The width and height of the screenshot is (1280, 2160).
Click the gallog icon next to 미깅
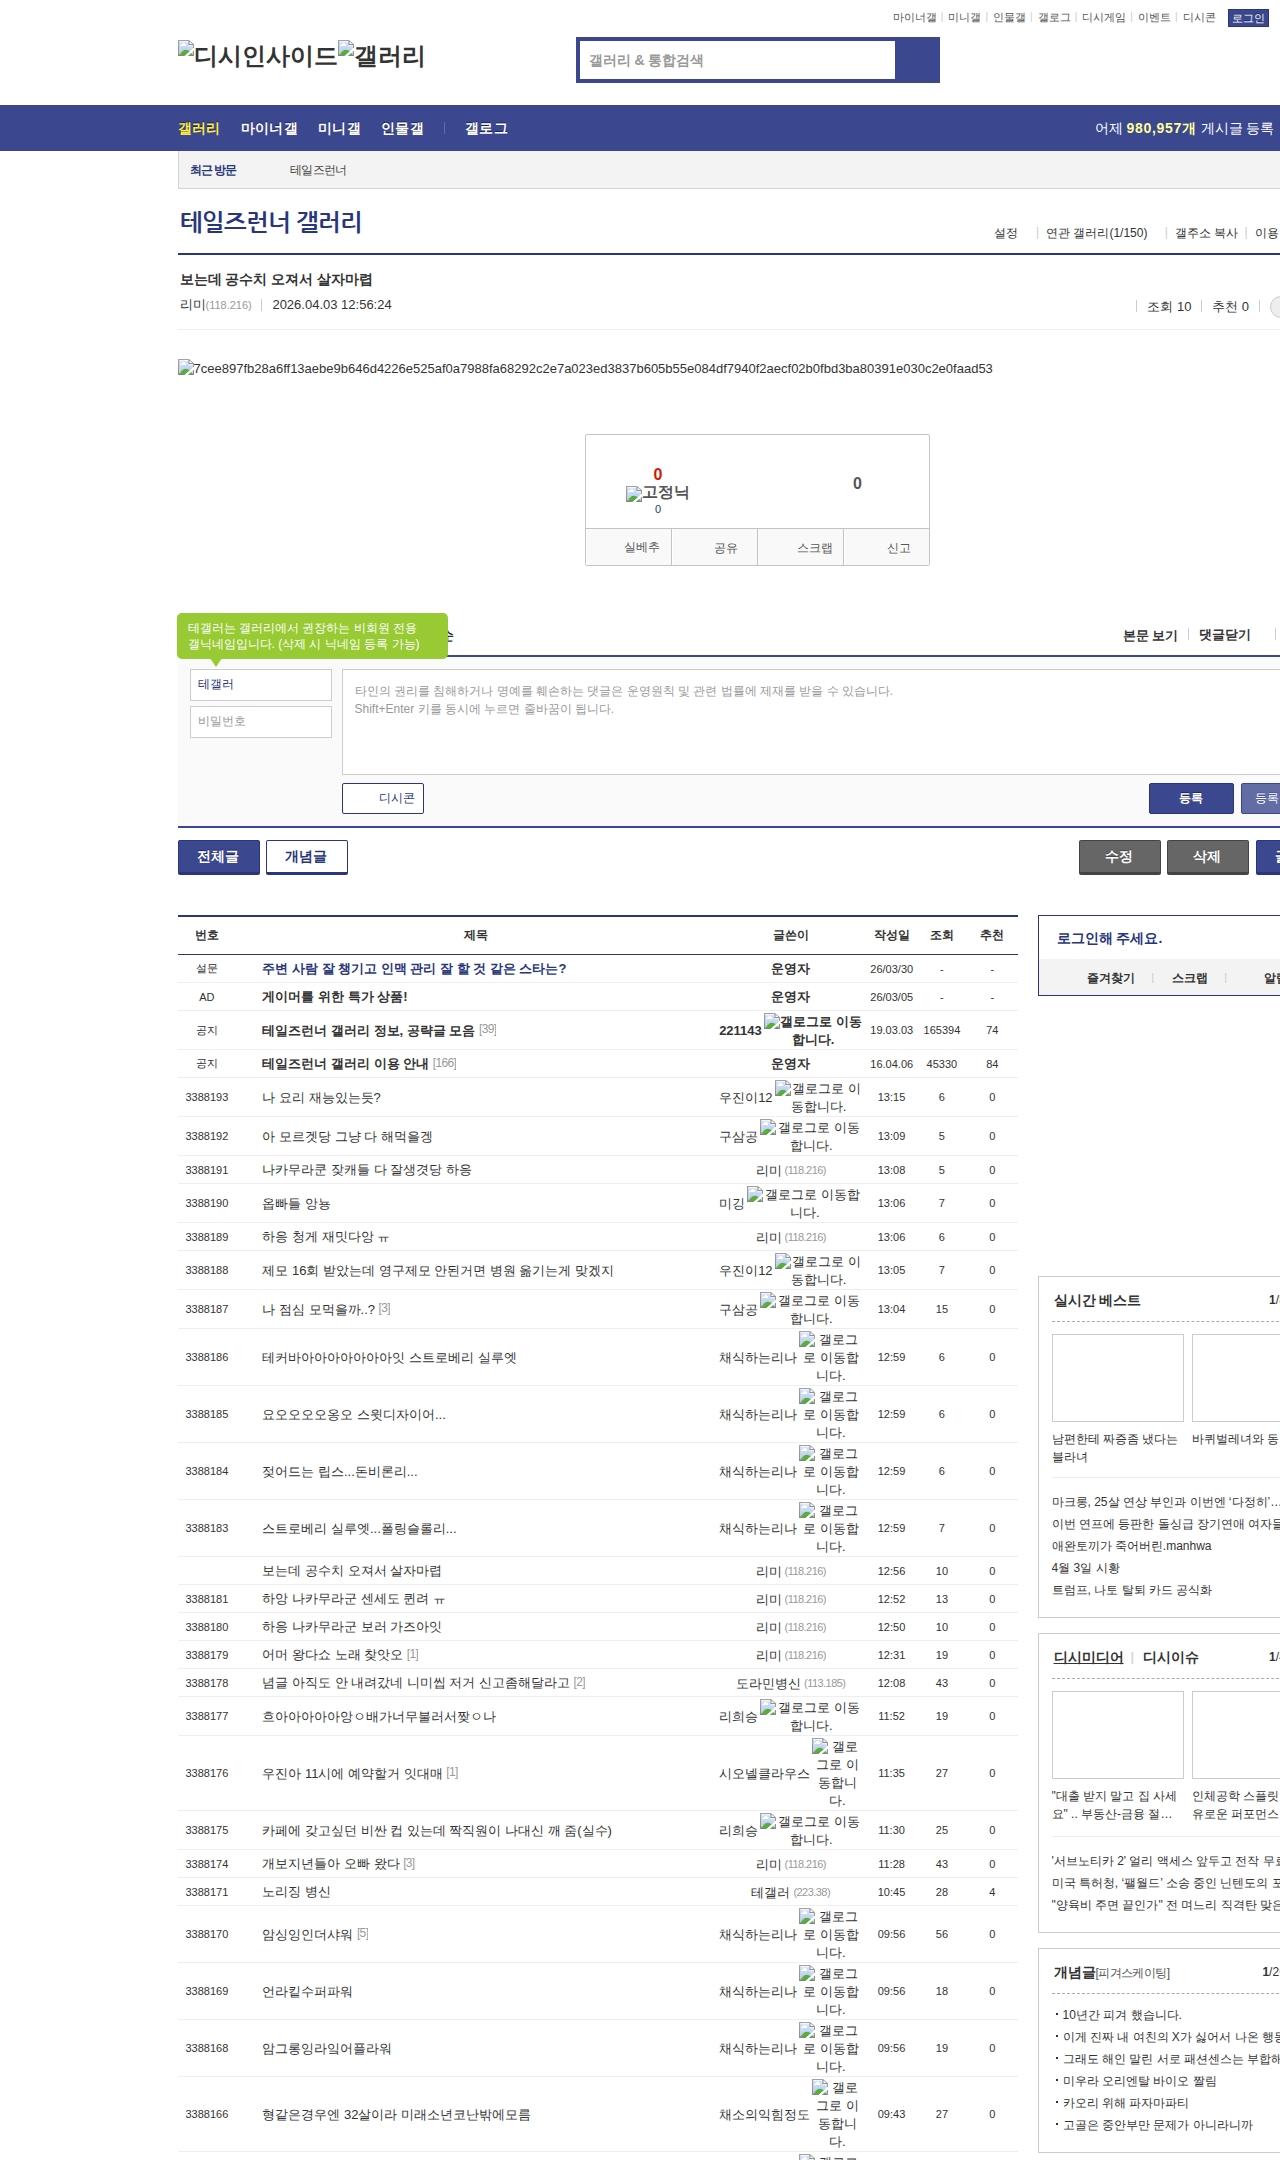coord(755,1194)
